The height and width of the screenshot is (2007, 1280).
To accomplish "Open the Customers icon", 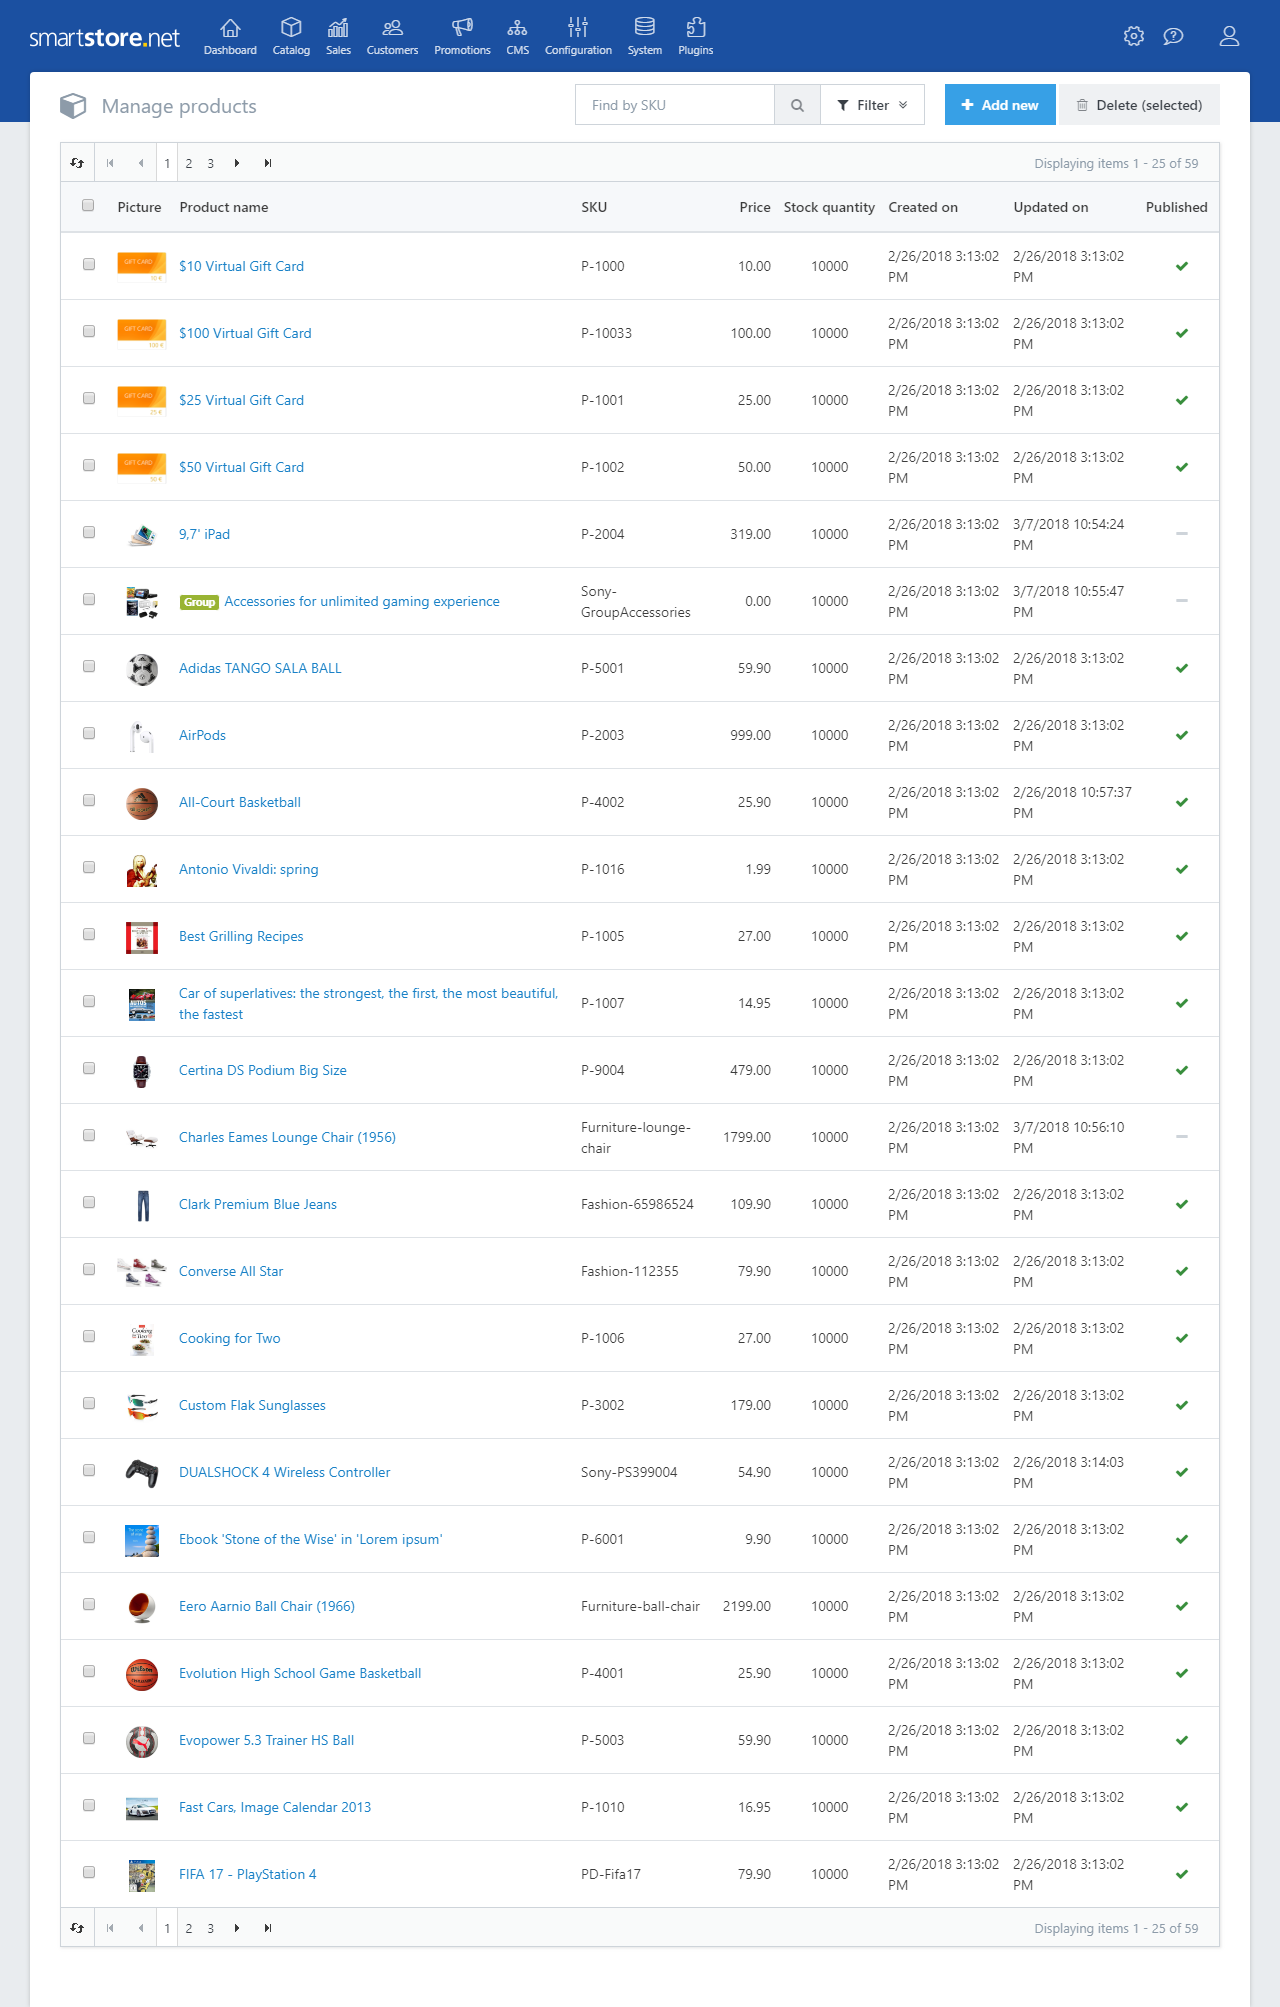I will click(392, 27).
